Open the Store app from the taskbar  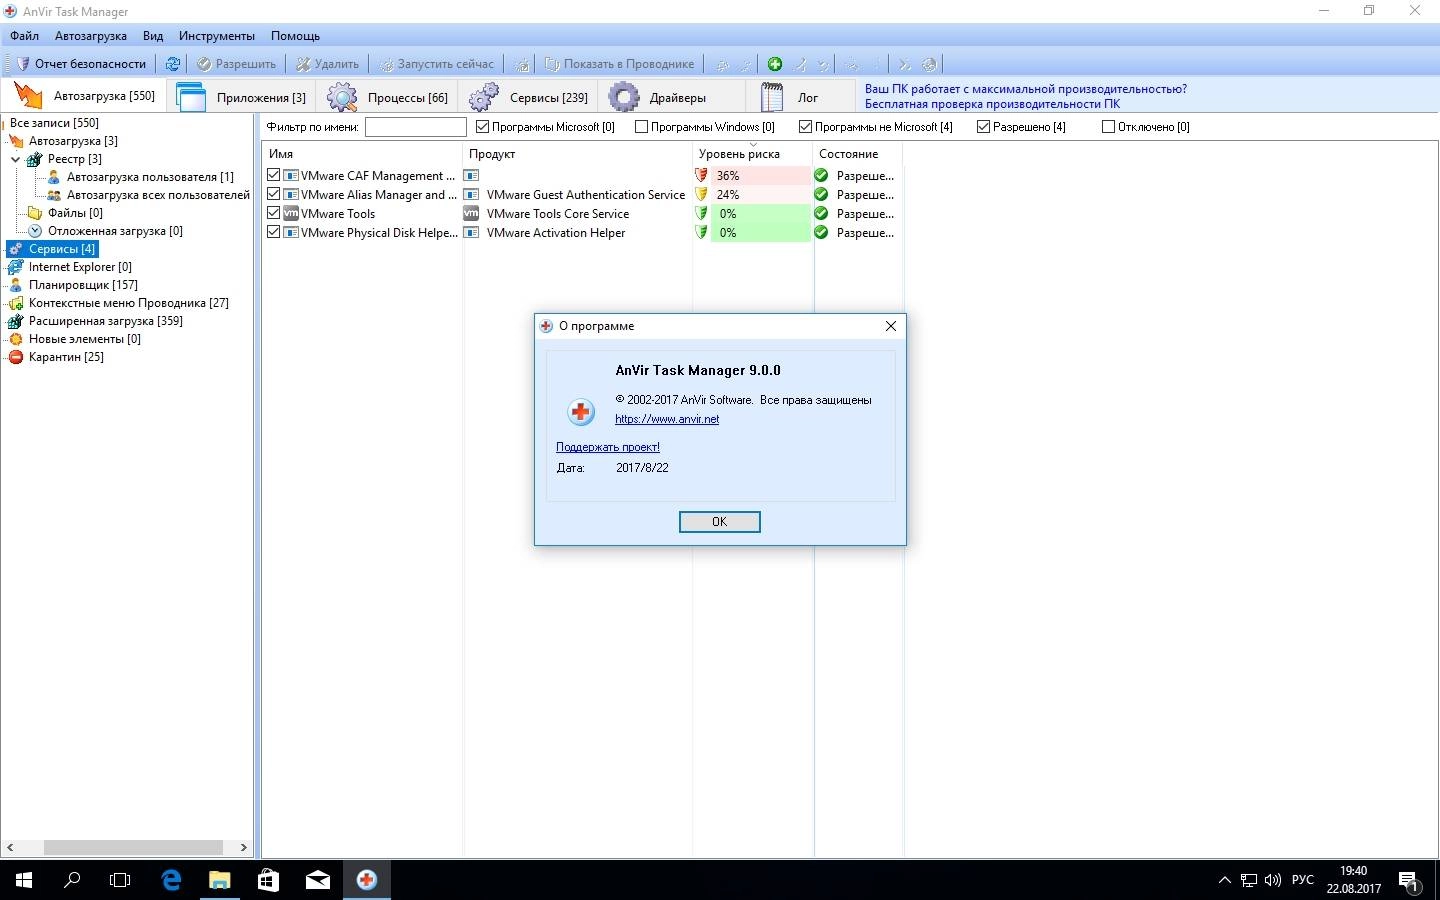click(x=268, y=880)
